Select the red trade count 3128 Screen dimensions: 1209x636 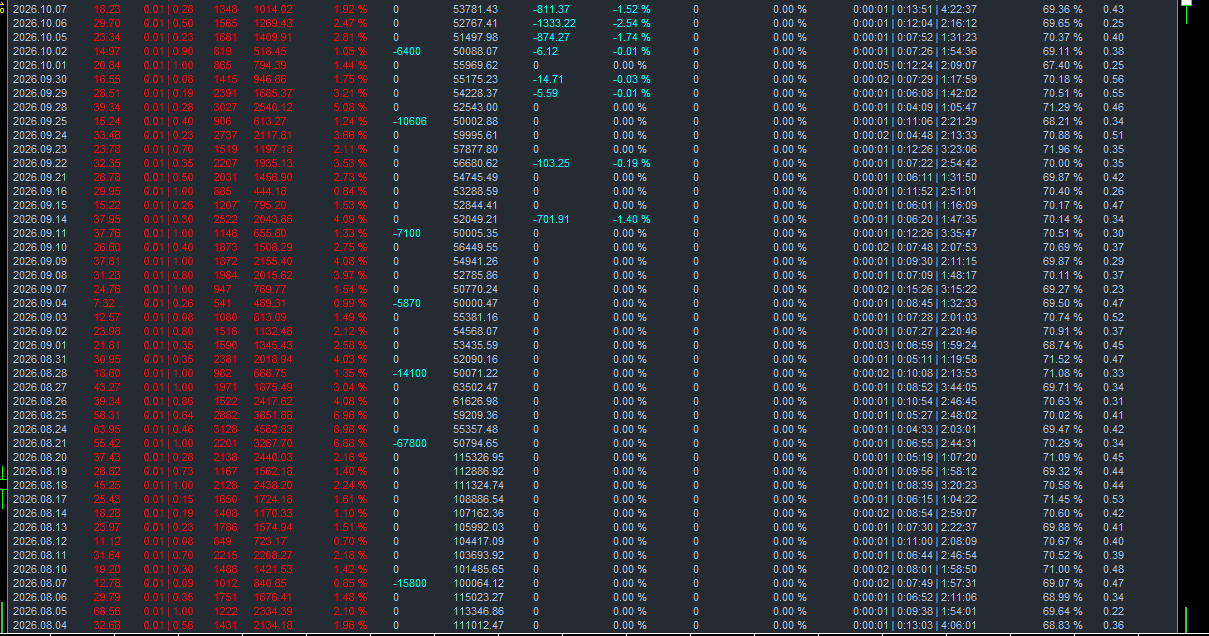(x=226, y=429)
